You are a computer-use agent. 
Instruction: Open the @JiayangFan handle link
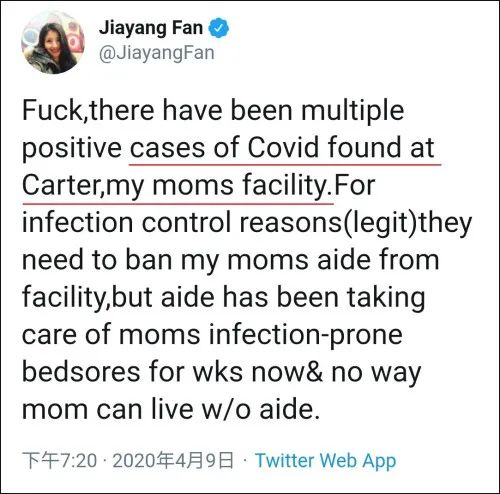(x=157, y=53)
